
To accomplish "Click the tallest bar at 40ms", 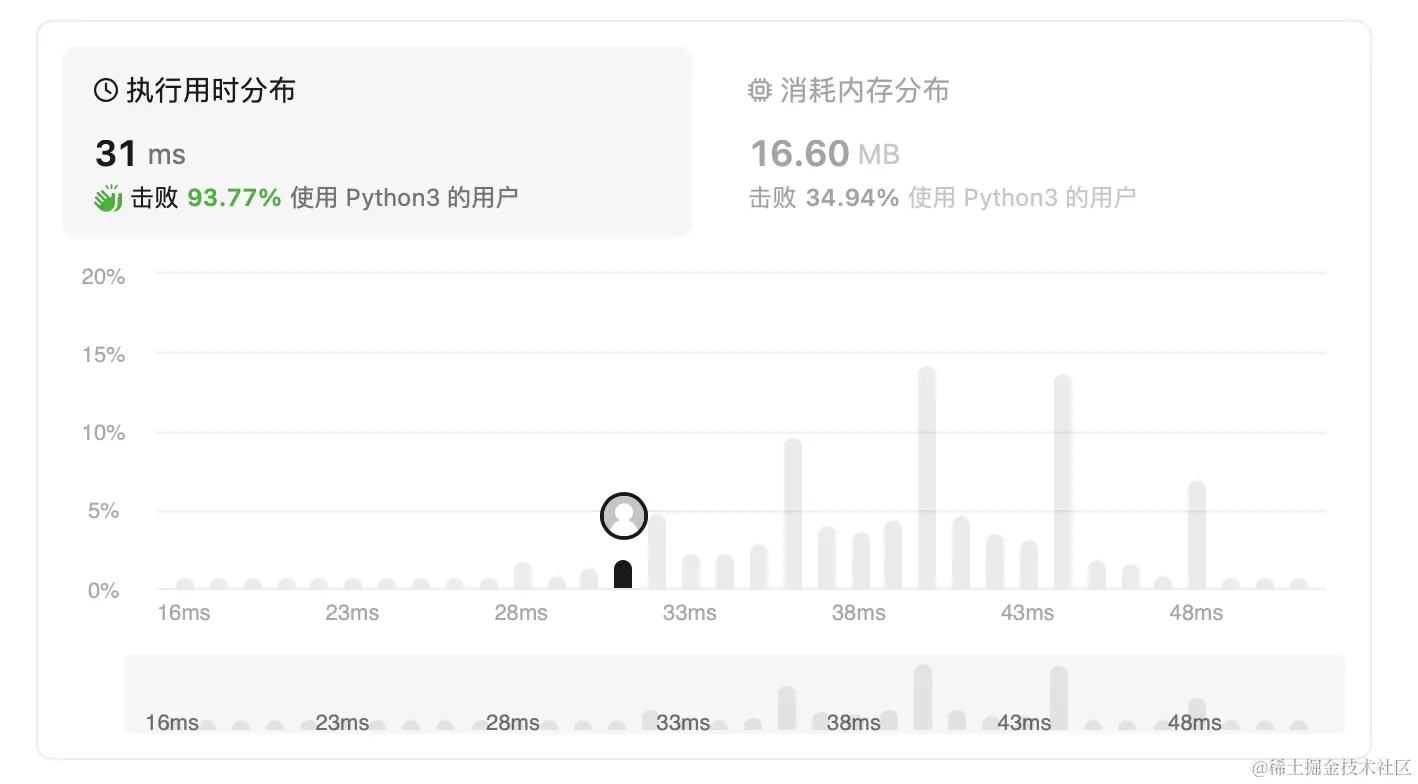I will 927,478.
